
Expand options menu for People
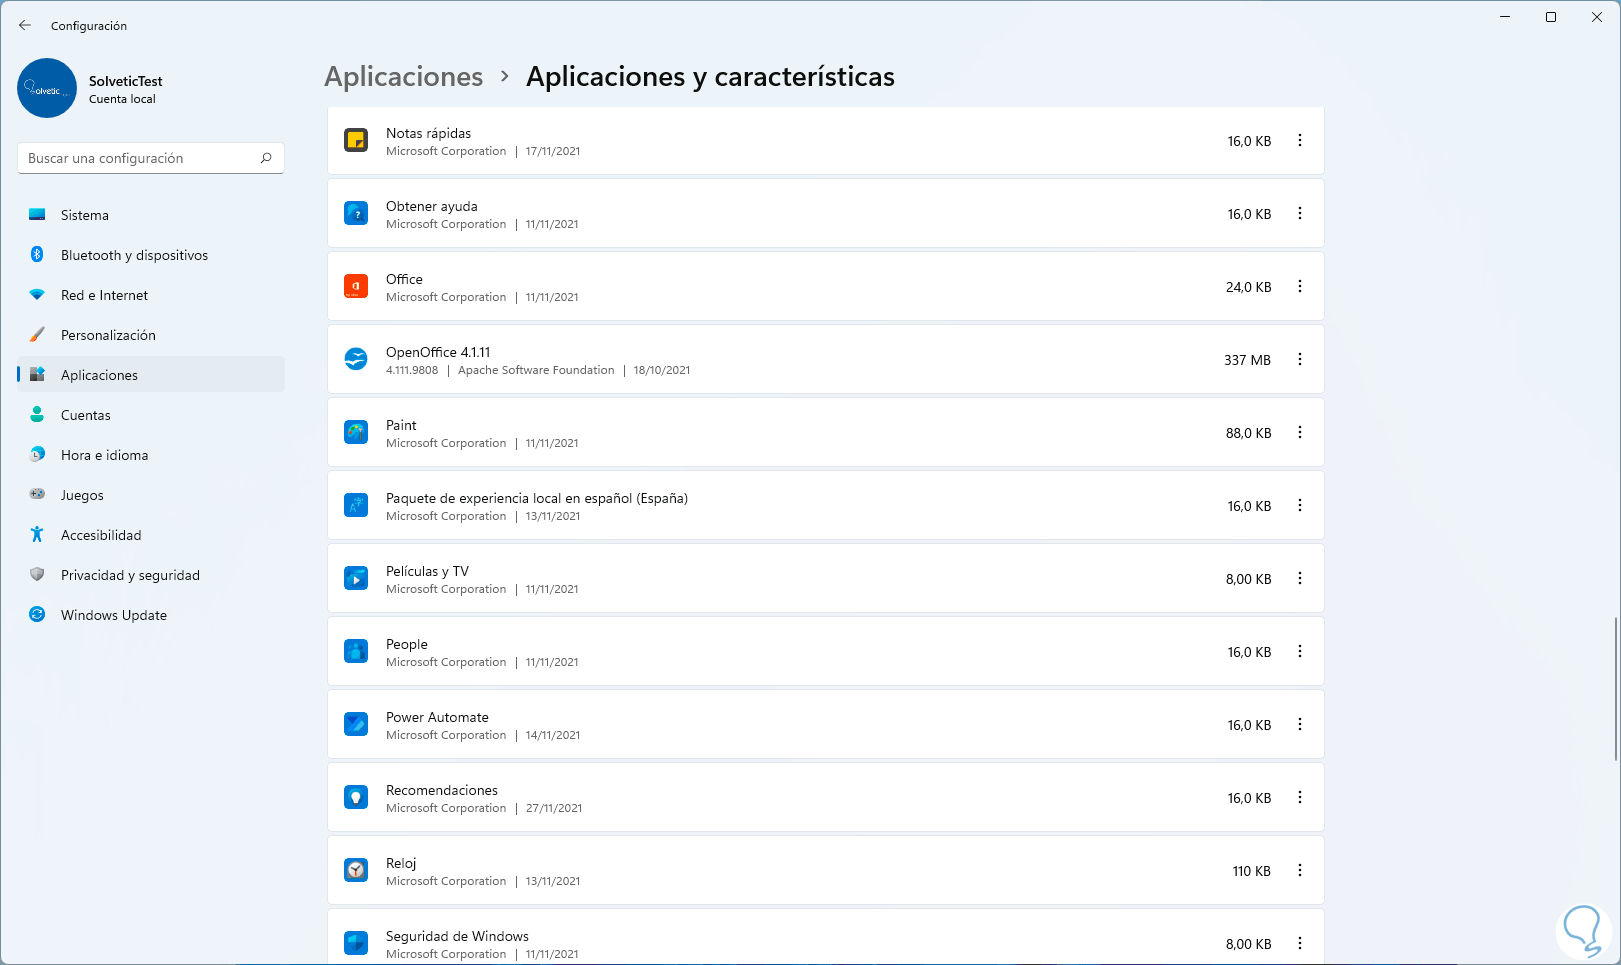[1300, 651]
